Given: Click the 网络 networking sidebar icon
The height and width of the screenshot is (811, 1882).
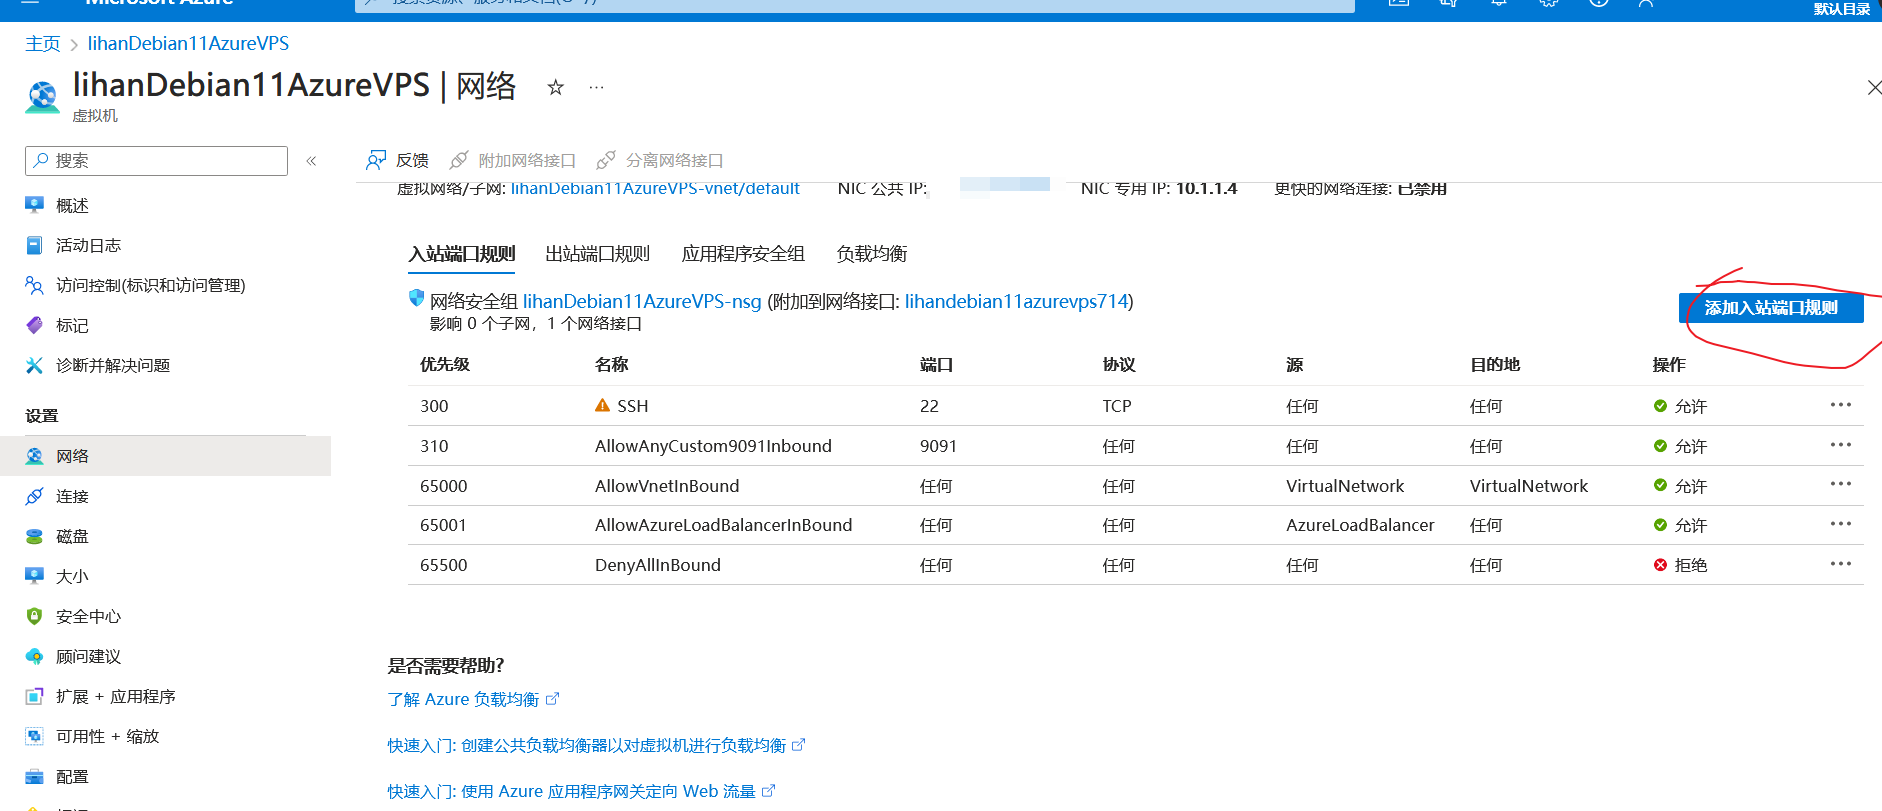Looking at the screenshot, I should click(x=34, y=456).
